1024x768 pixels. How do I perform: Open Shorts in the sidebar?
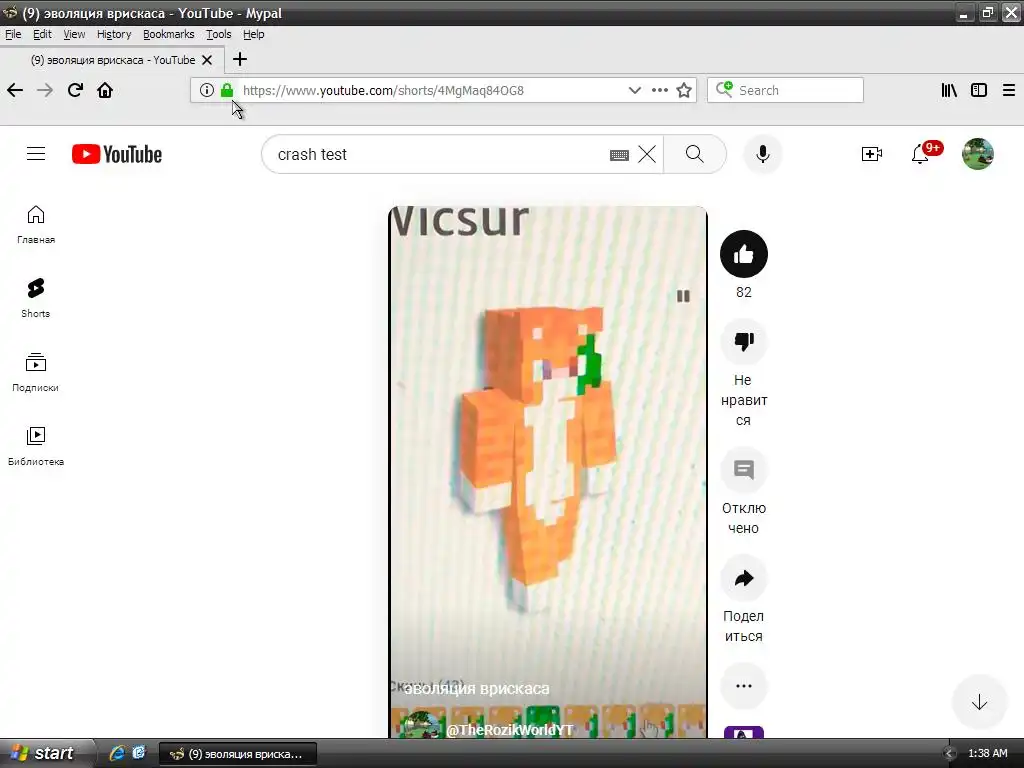click(x=36, y=298)
